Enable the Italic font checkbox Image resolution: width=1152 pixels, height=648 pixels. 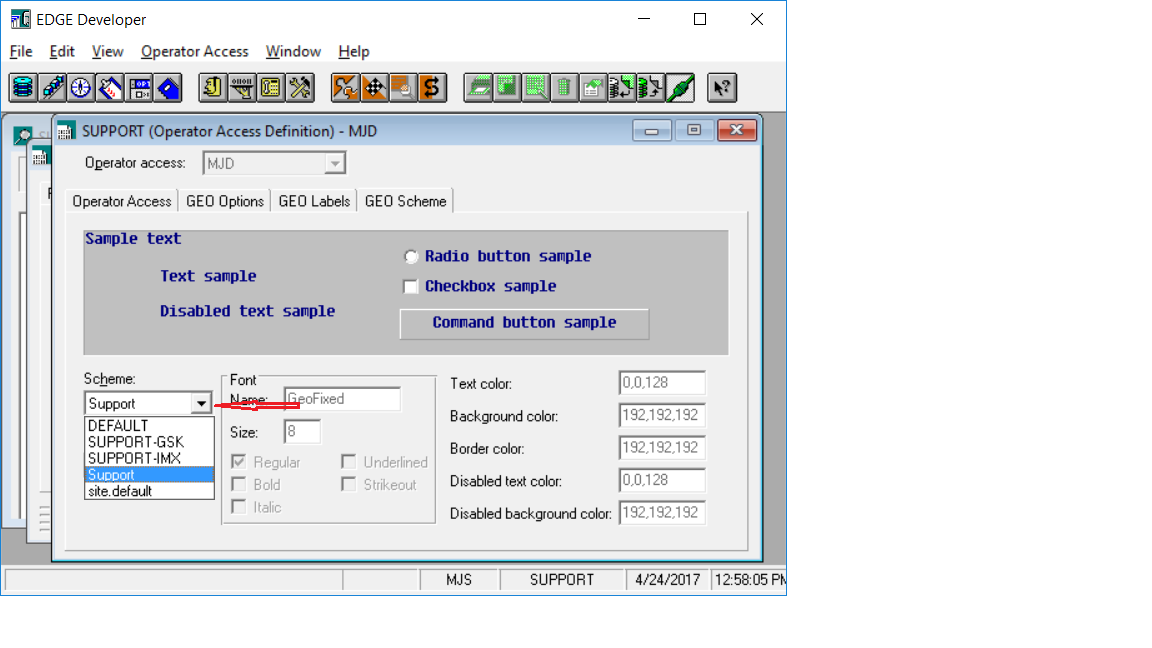(238, 507)
